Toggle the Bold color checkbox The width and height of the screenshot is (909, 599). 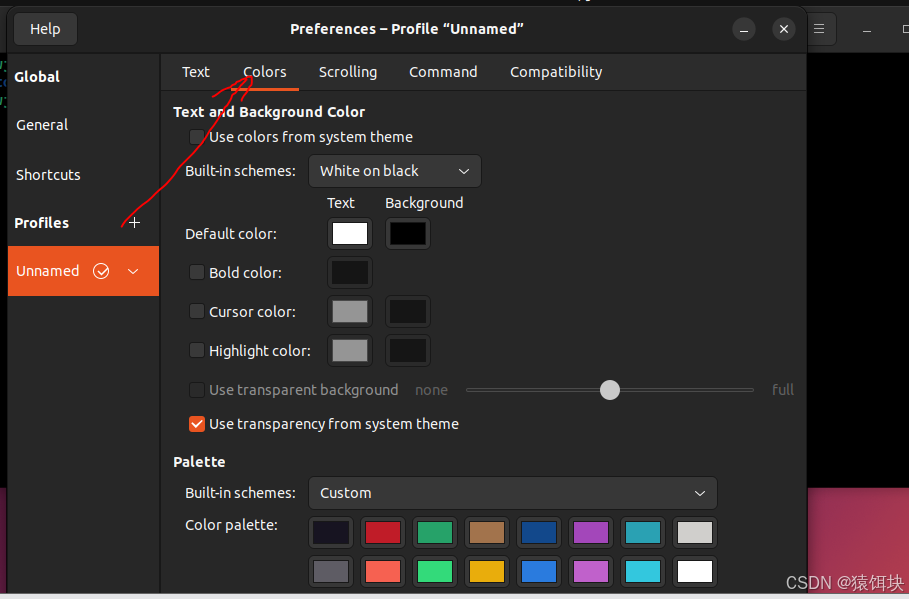[197, 272]
